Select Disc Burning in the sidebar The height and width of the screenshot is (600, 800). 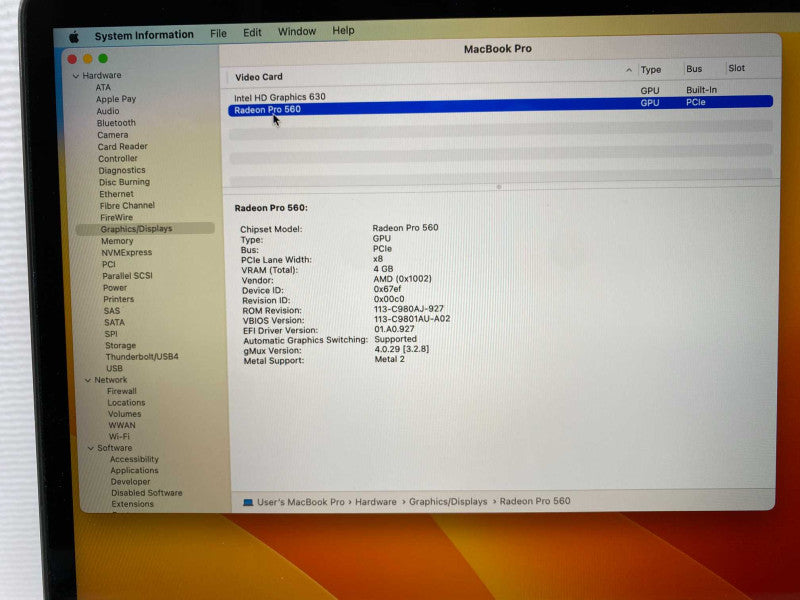click(x=124, y=182)
